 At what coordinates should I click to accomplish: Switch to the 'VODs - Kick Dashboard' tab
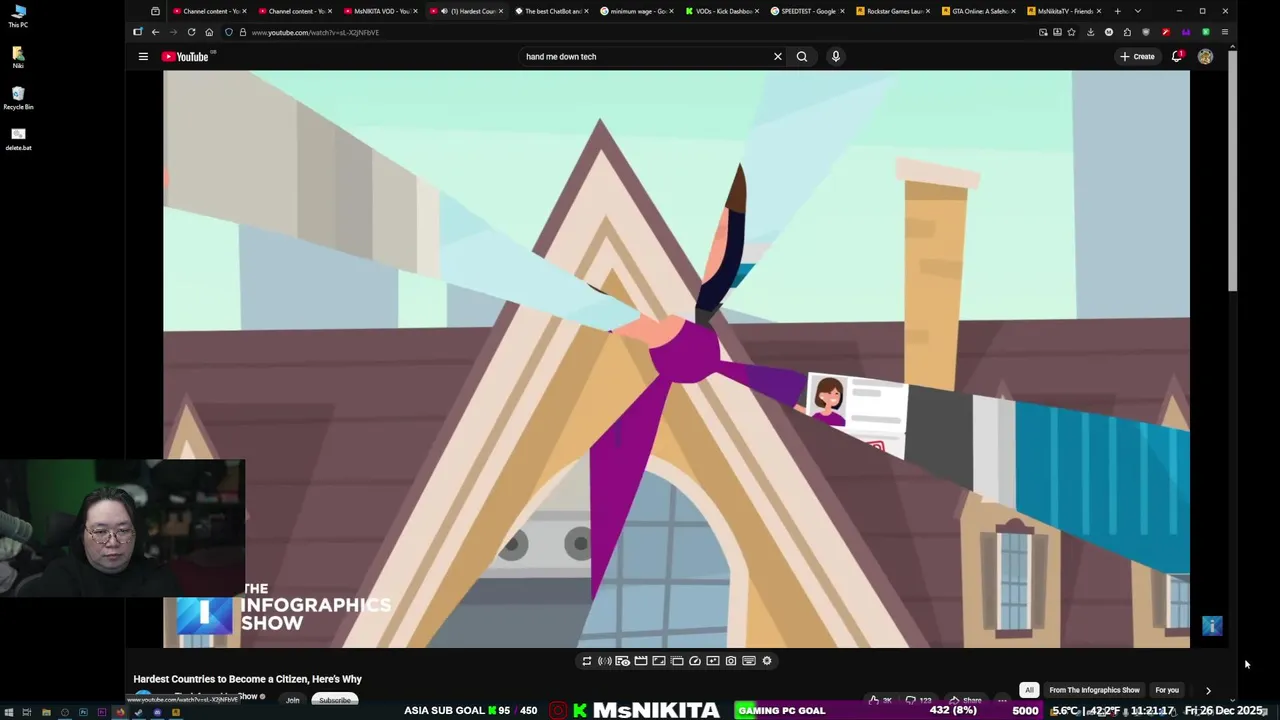(723, 11)
